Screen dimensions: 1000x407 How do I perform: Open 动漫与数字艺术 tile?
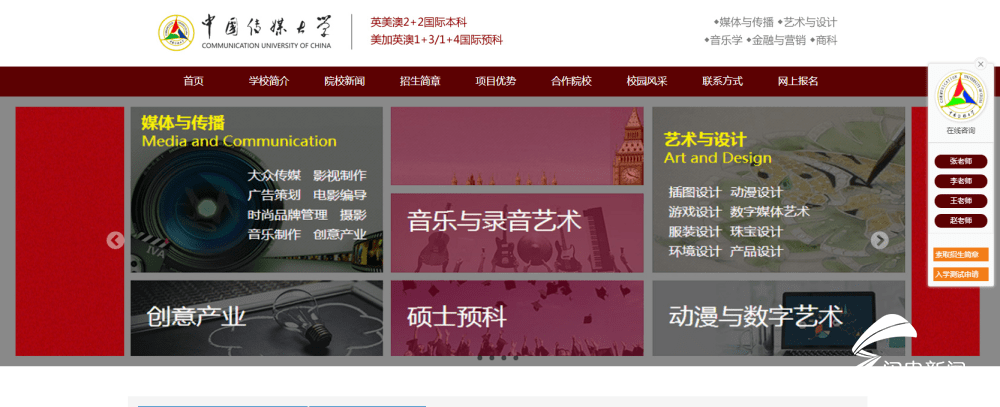[778, 318]
